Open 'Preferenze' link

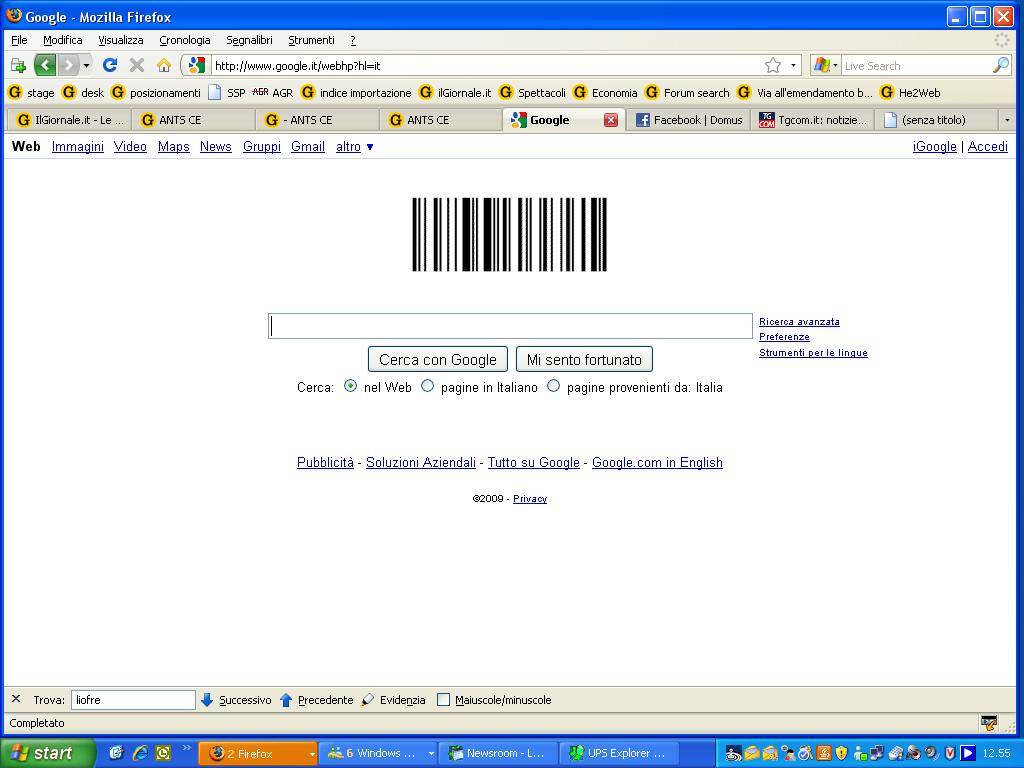[784, 337]
